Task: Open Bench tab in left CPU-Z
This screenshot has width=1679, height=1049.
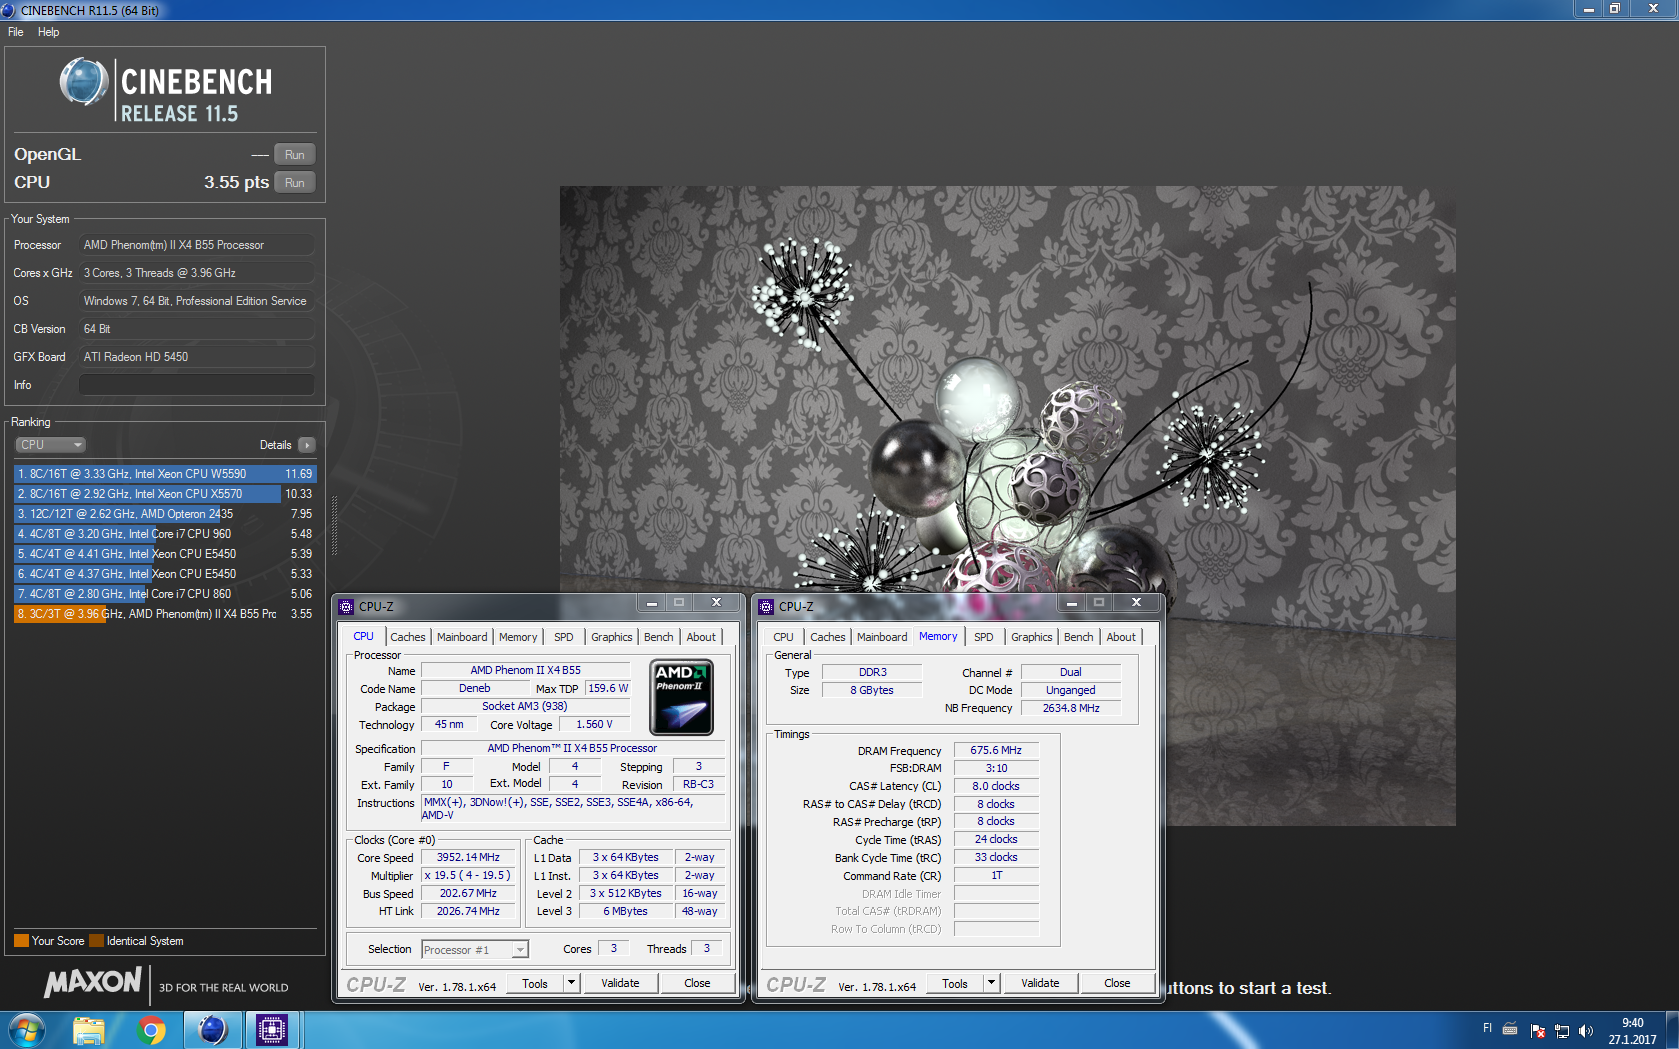Action: coord(658,637)
